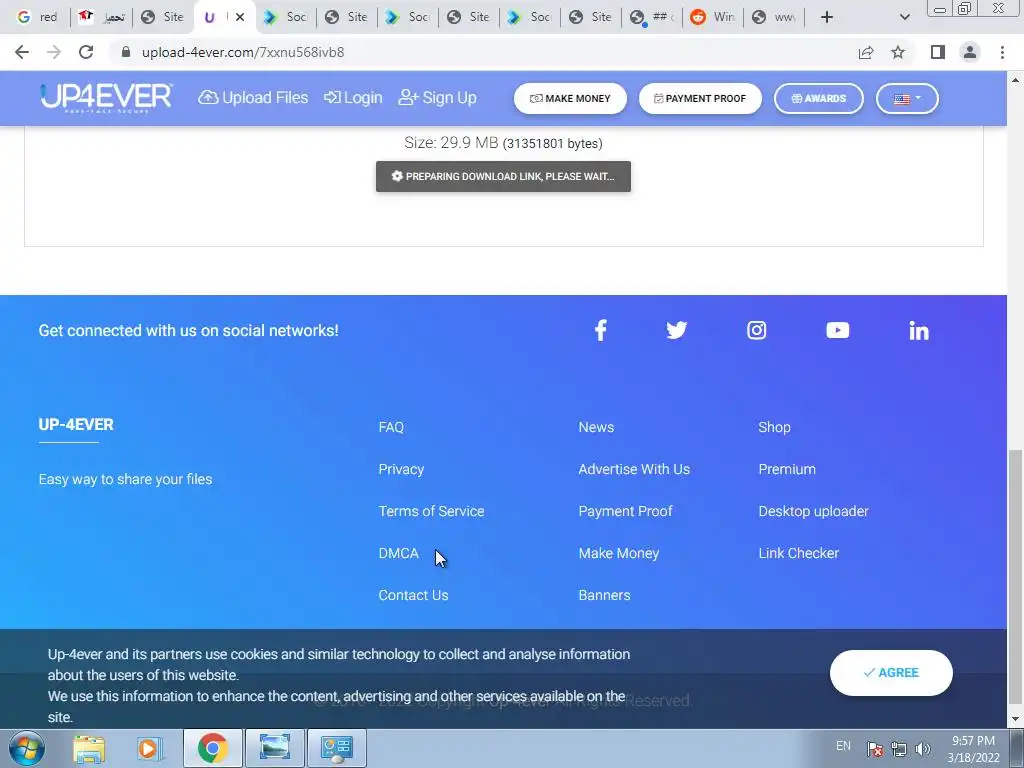Image resolution: width=1024 pixels, height=768 pixels.
Task: Click the UP4EVER logo
Action: (x=106, y=98)
